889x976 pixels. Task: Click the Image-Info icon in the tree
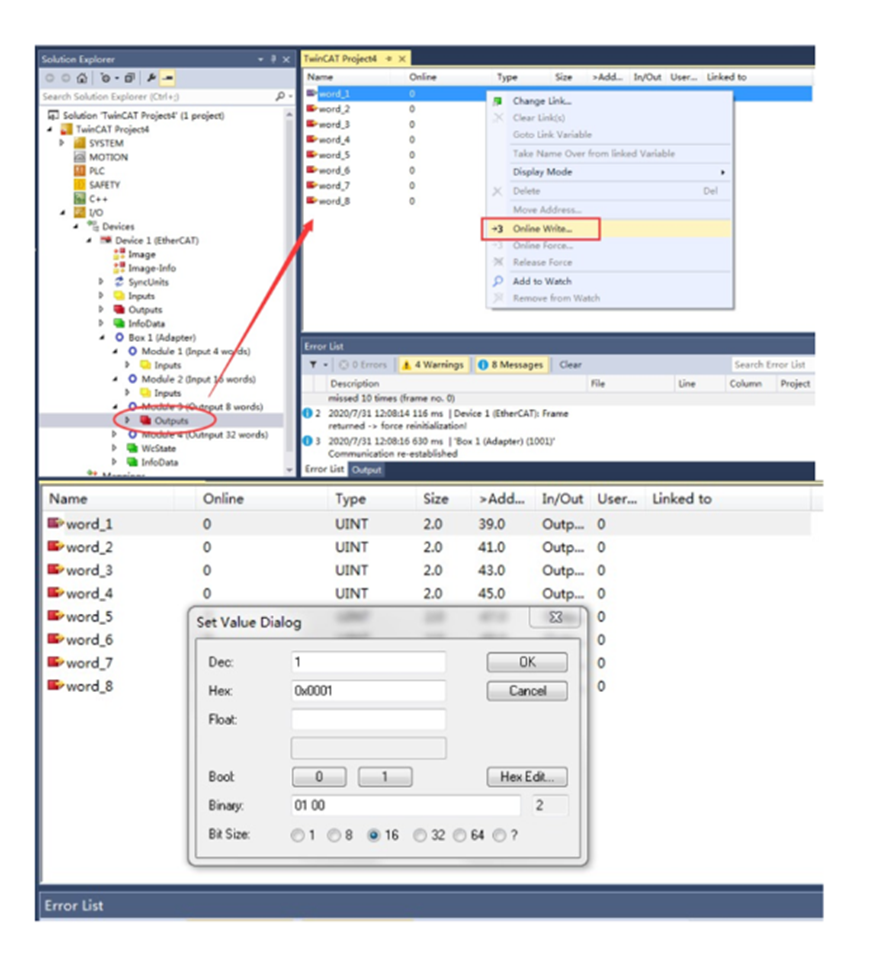point(120,268)
